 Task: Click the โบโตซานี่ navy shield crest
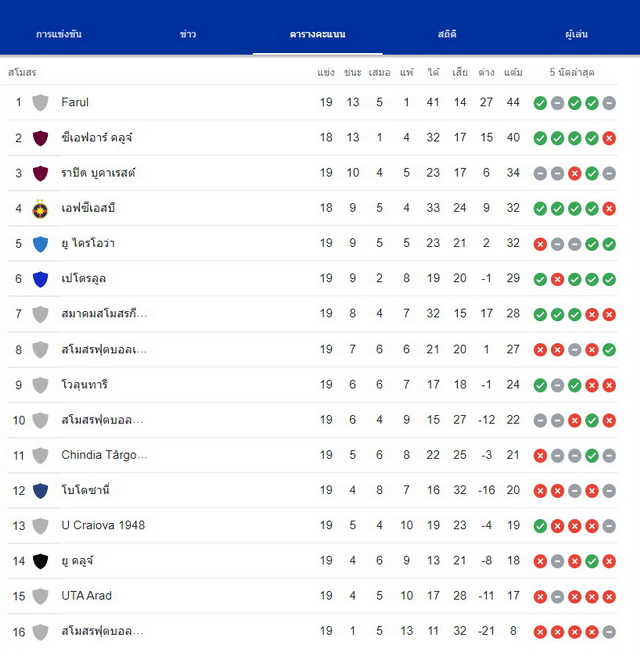(x=40, y=491)
